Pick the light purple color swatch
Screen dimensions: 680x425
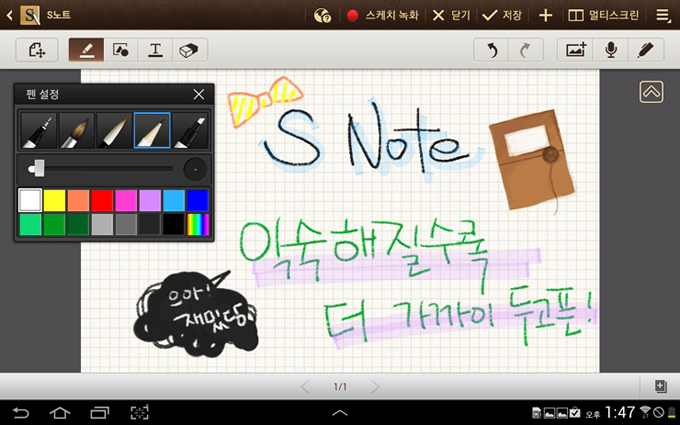pyautogui.click(x=150, y=200)
